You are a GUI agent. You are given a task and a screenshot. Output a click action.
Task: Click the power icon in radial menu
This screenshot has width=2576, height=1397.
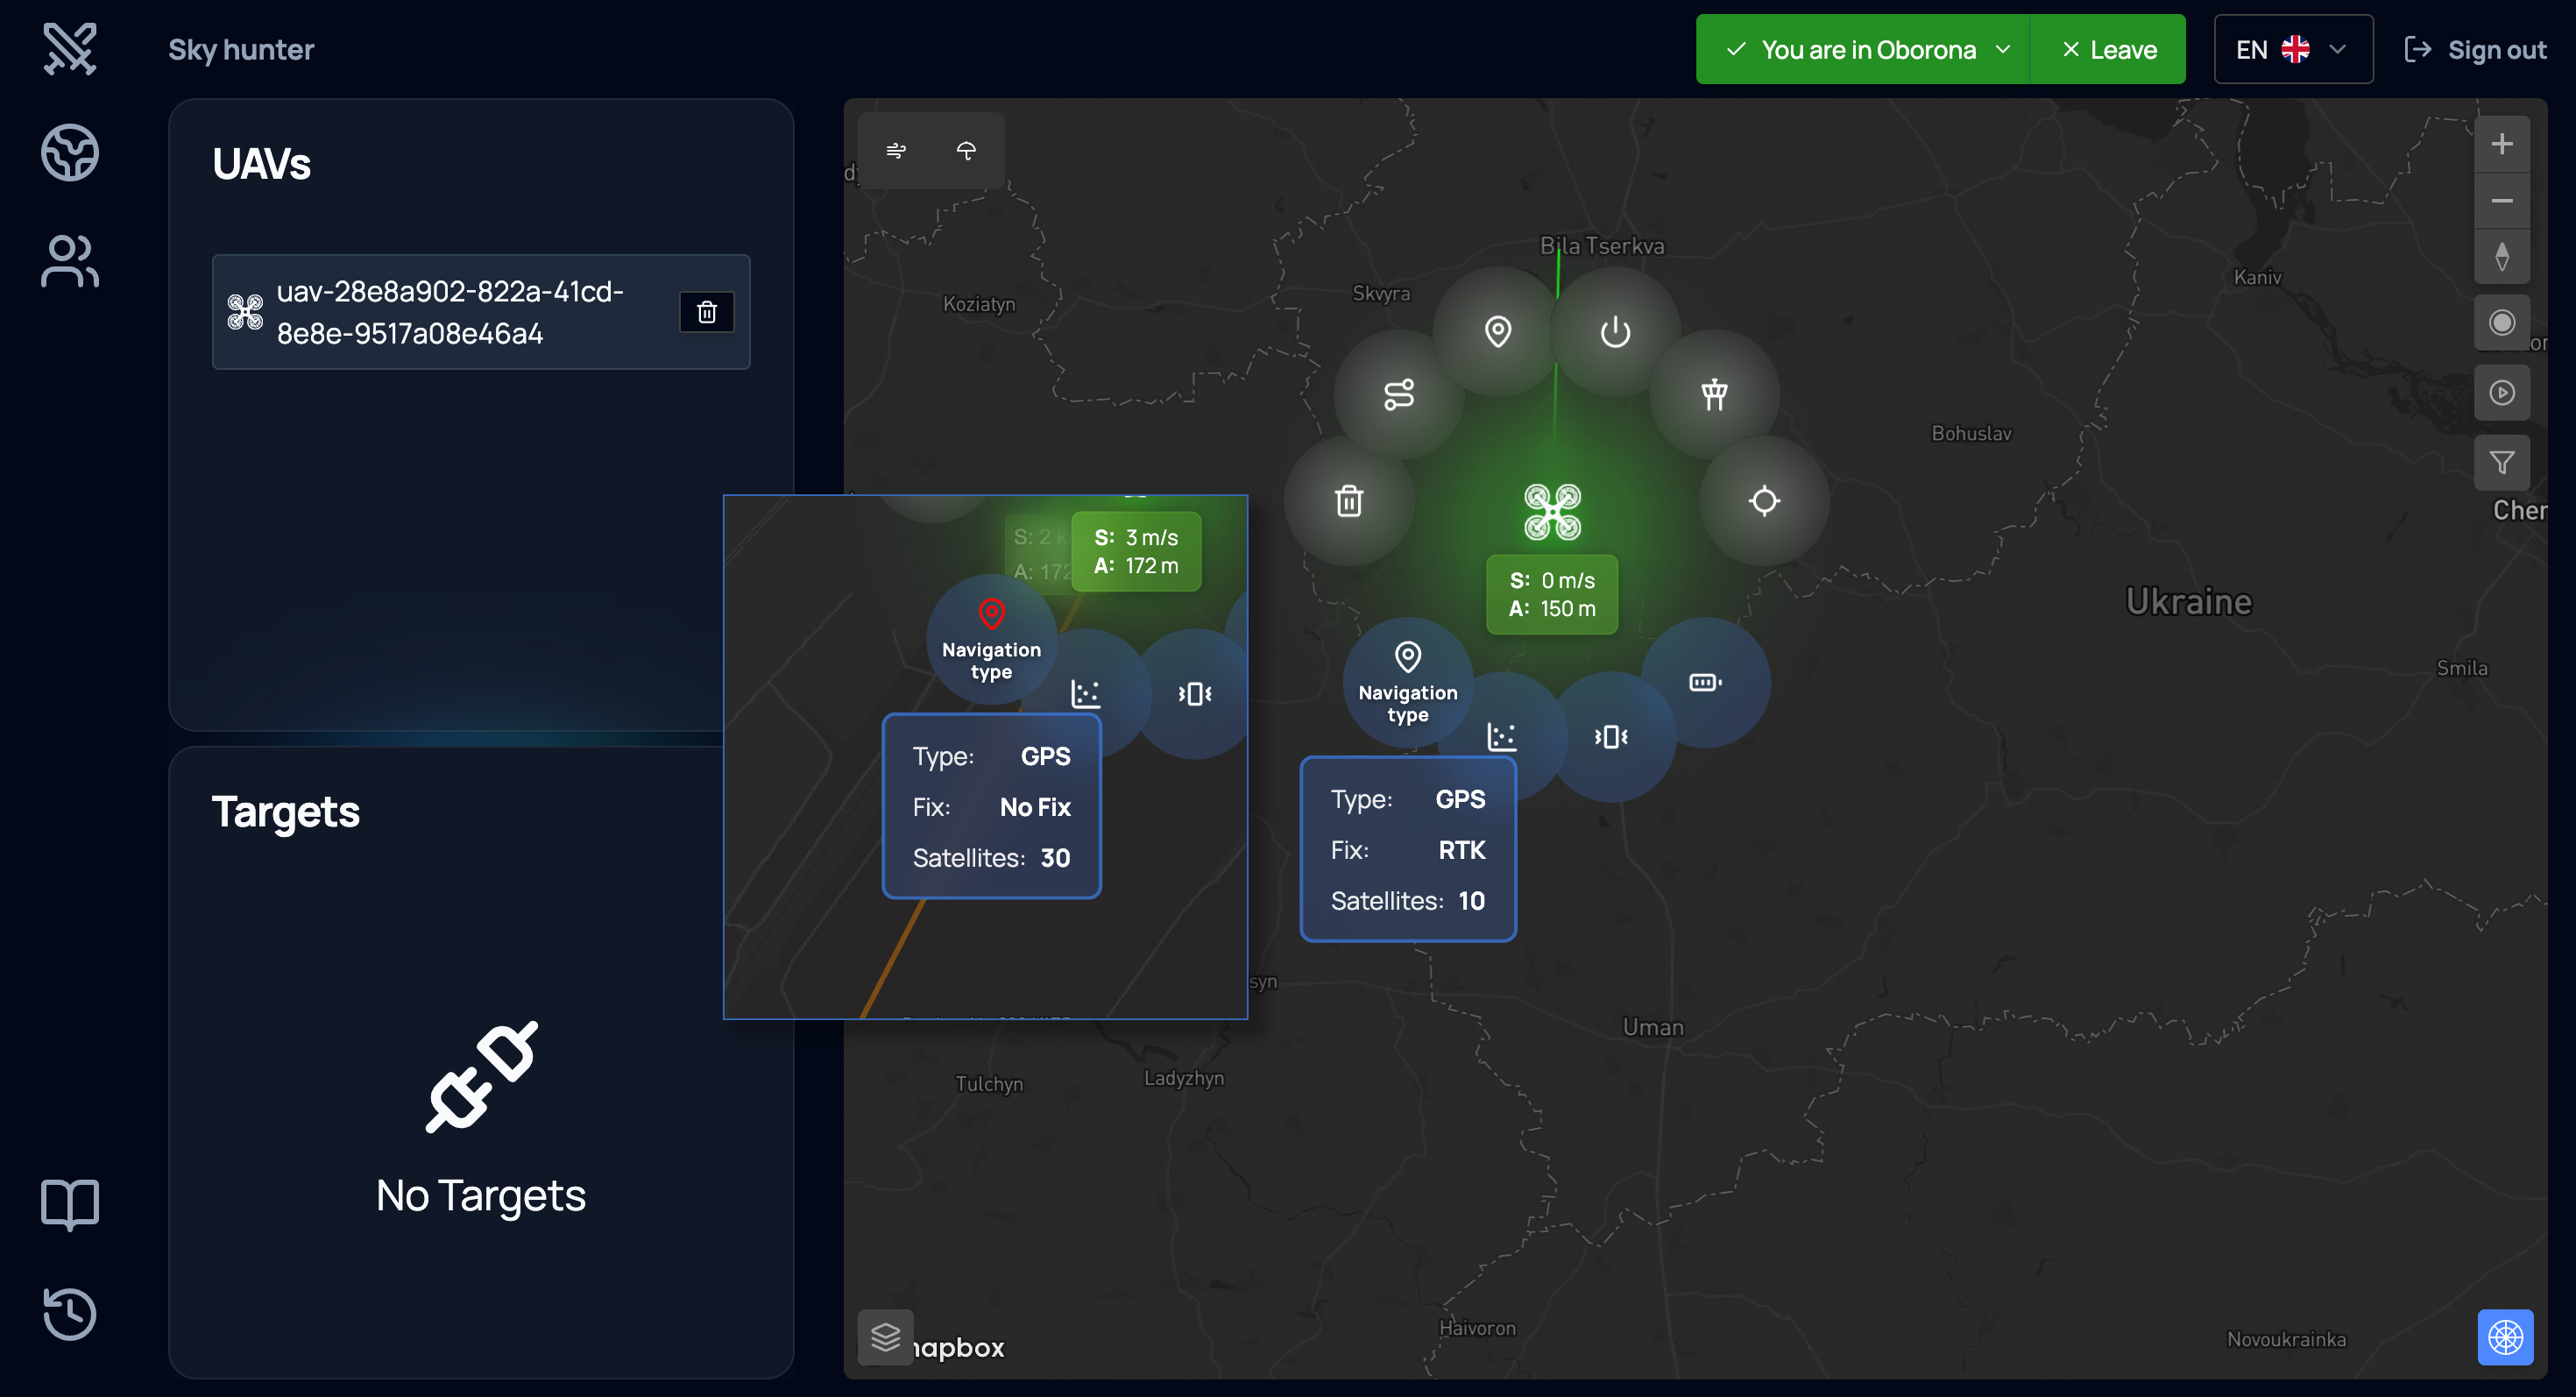point(1615,332)
